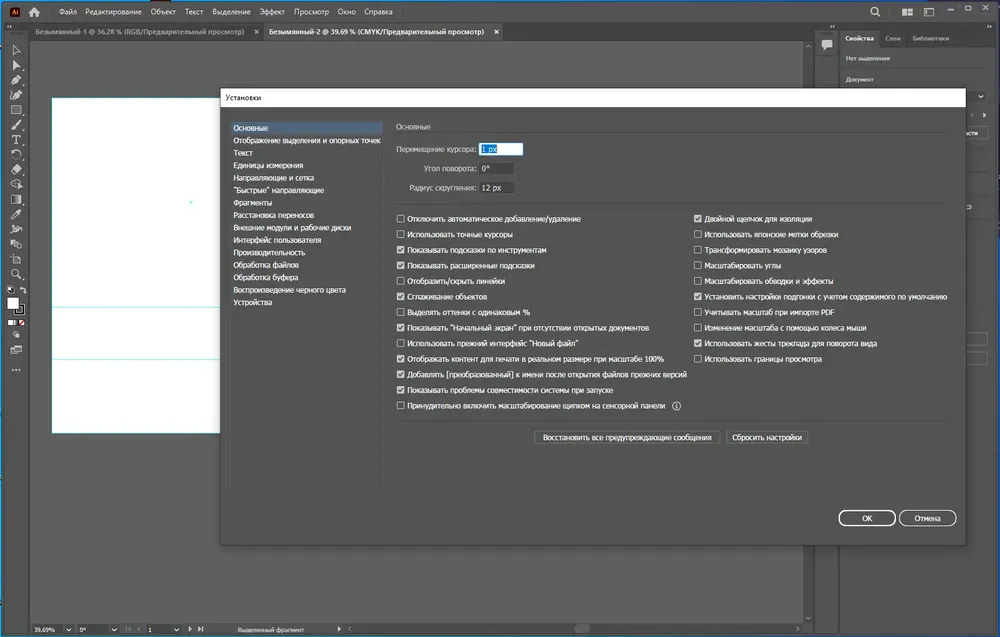1000x637 pixels.
Task: Select the Type tool
Action: tap(17, 140)
